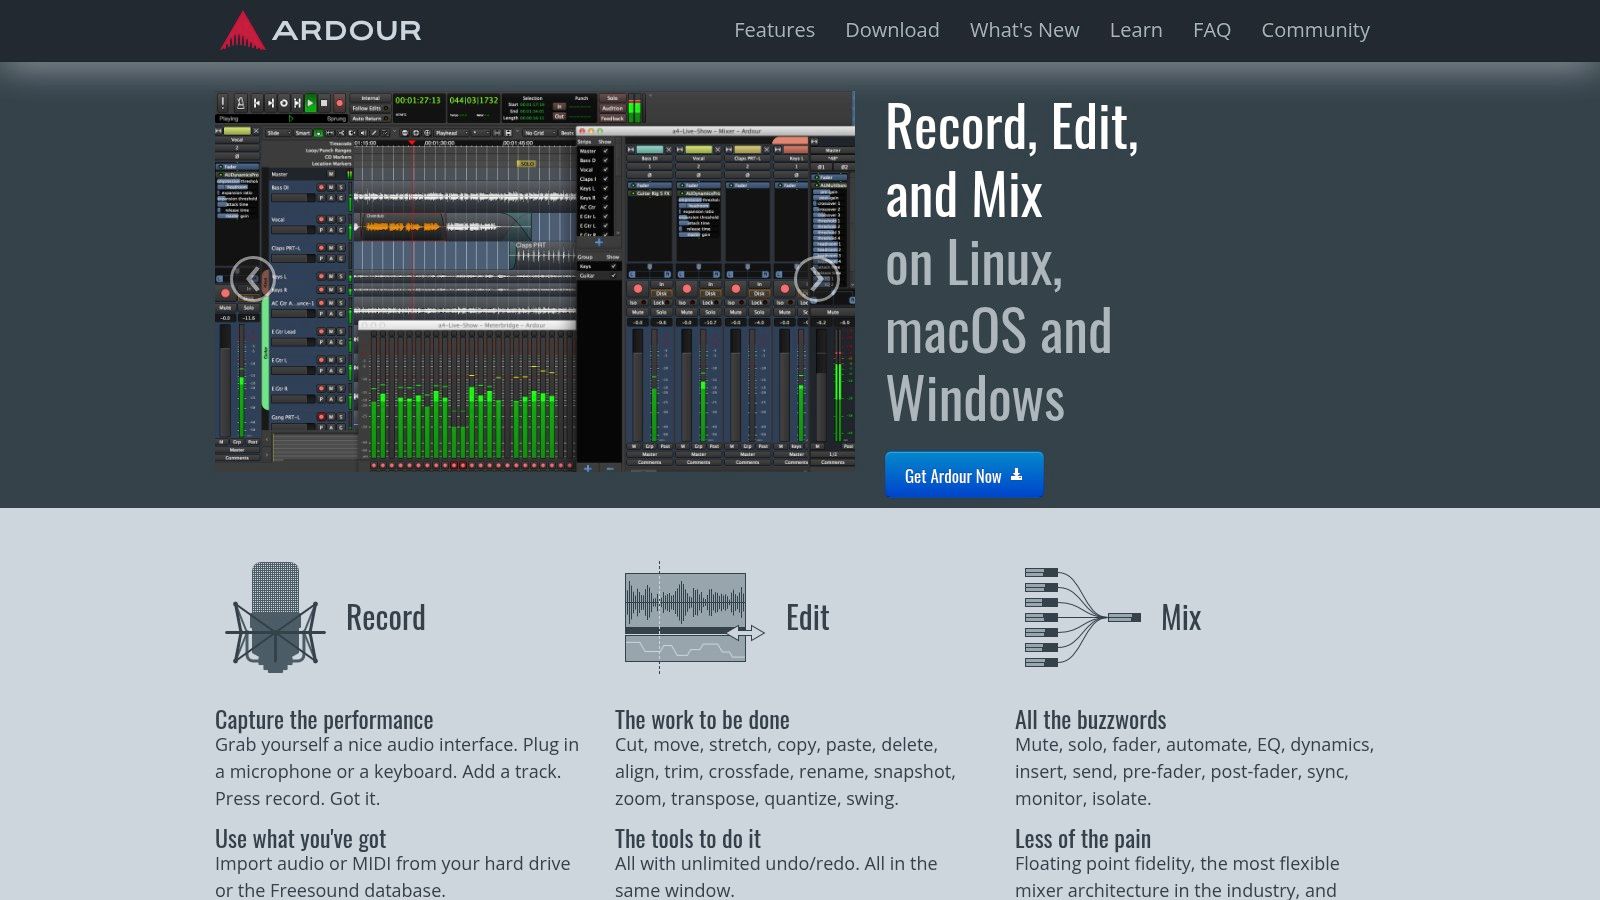Click the mixer routing Mix icon
Viewport: 1600px width, 900px height.
click(1083, 617)
